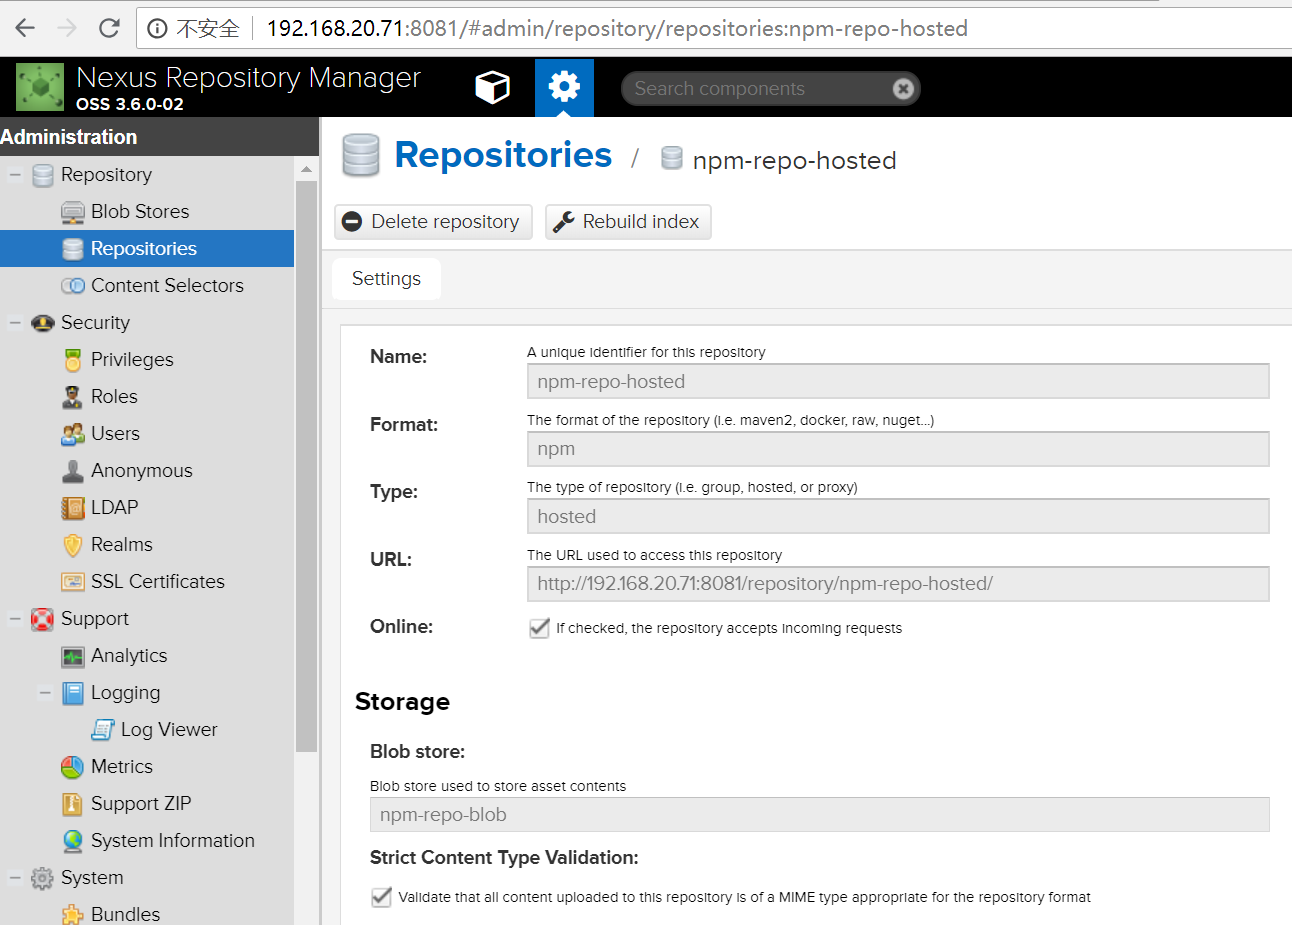The image size is (1292, 925).
Task: Click the Privileges medal icon
Action: click(73, 360)
